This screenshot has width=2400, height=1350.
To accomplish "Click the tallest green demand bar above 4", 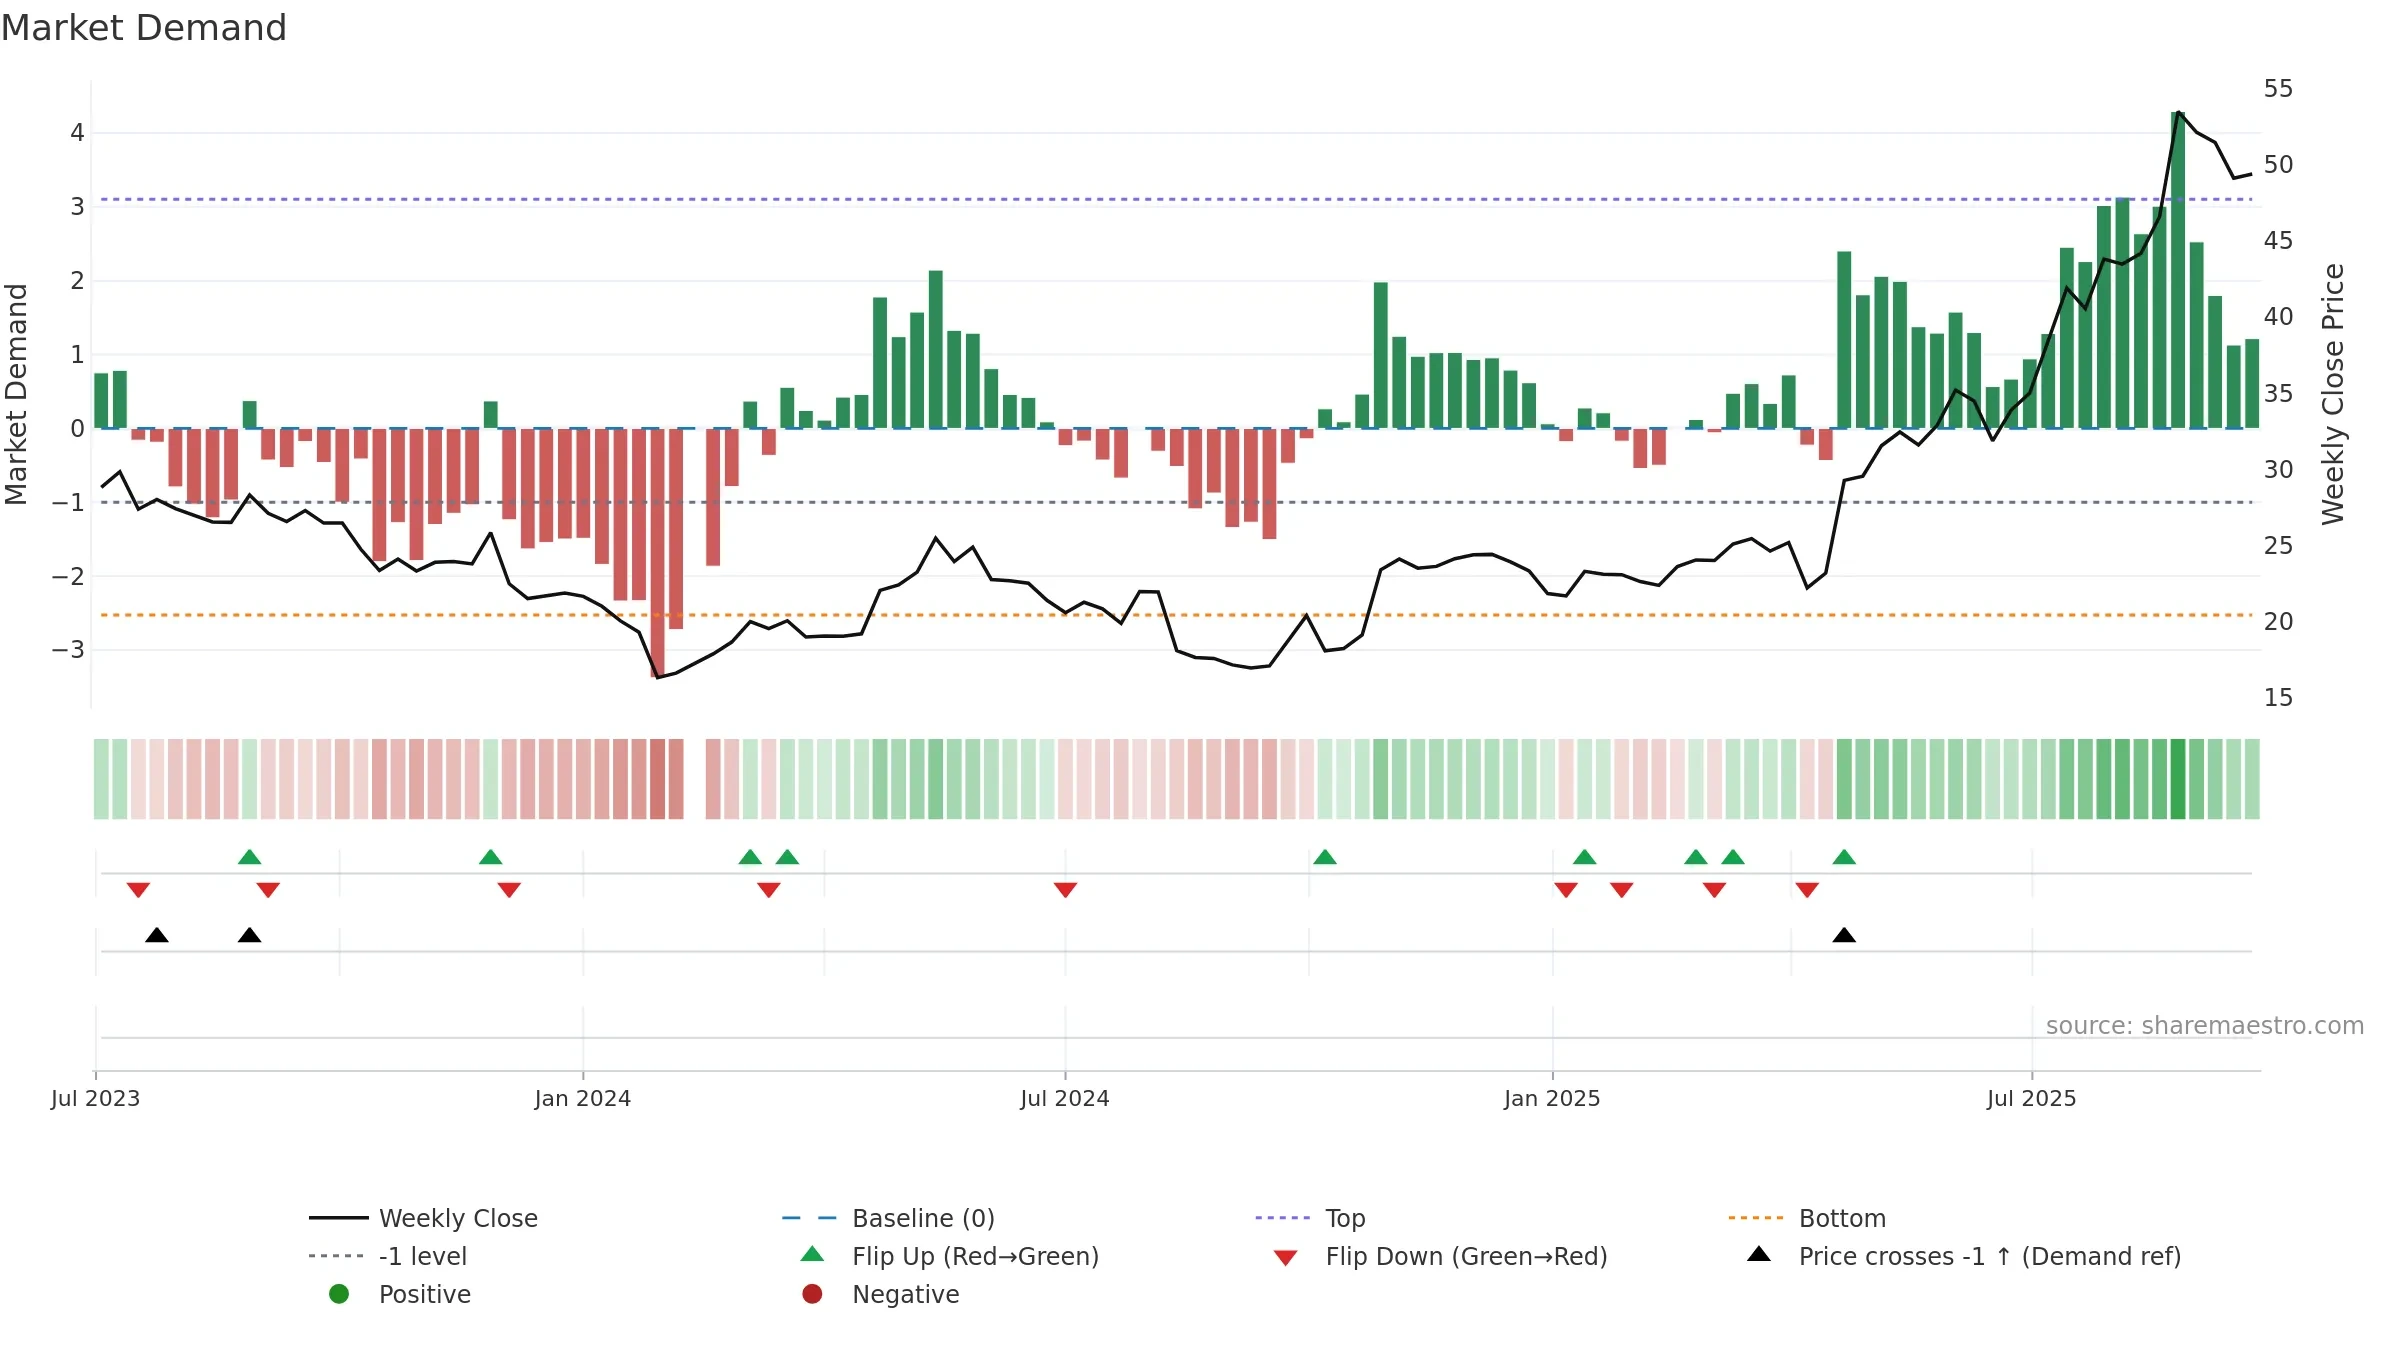I will (x=2178, y=270).
